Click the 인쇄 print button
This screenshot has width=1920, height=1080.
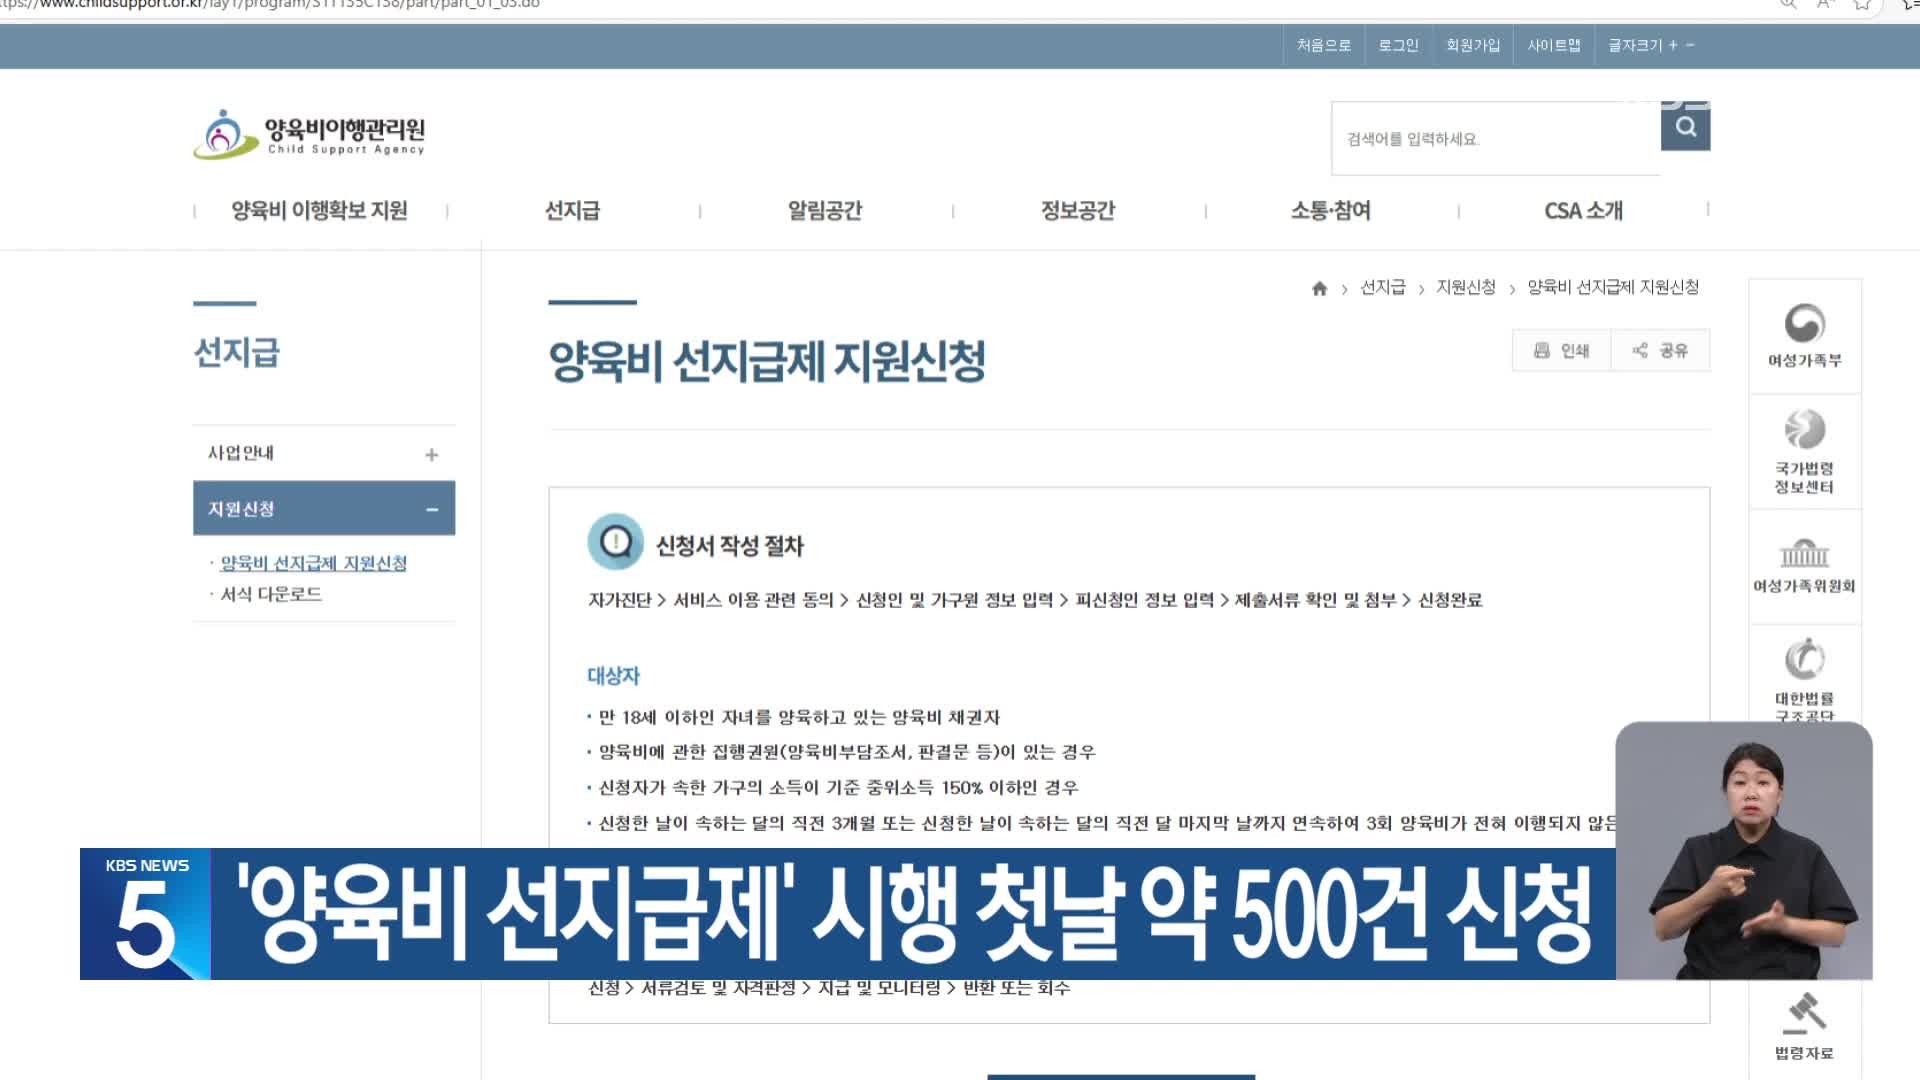pos(1561,350)
